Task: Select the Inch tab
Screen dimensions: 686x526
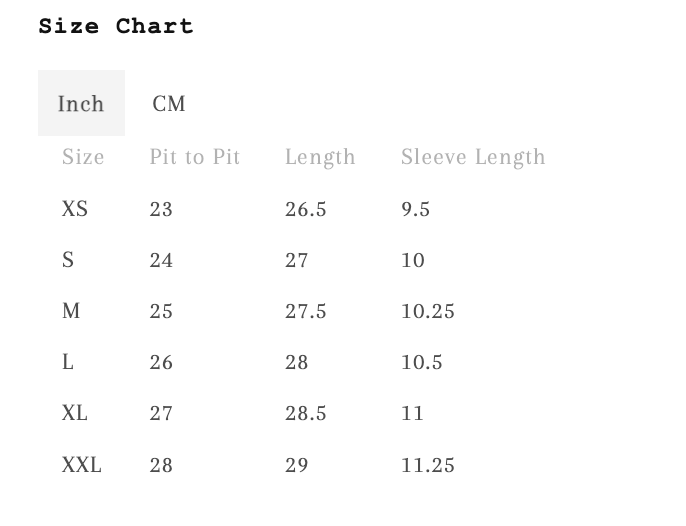Action: tap(81, 103)
